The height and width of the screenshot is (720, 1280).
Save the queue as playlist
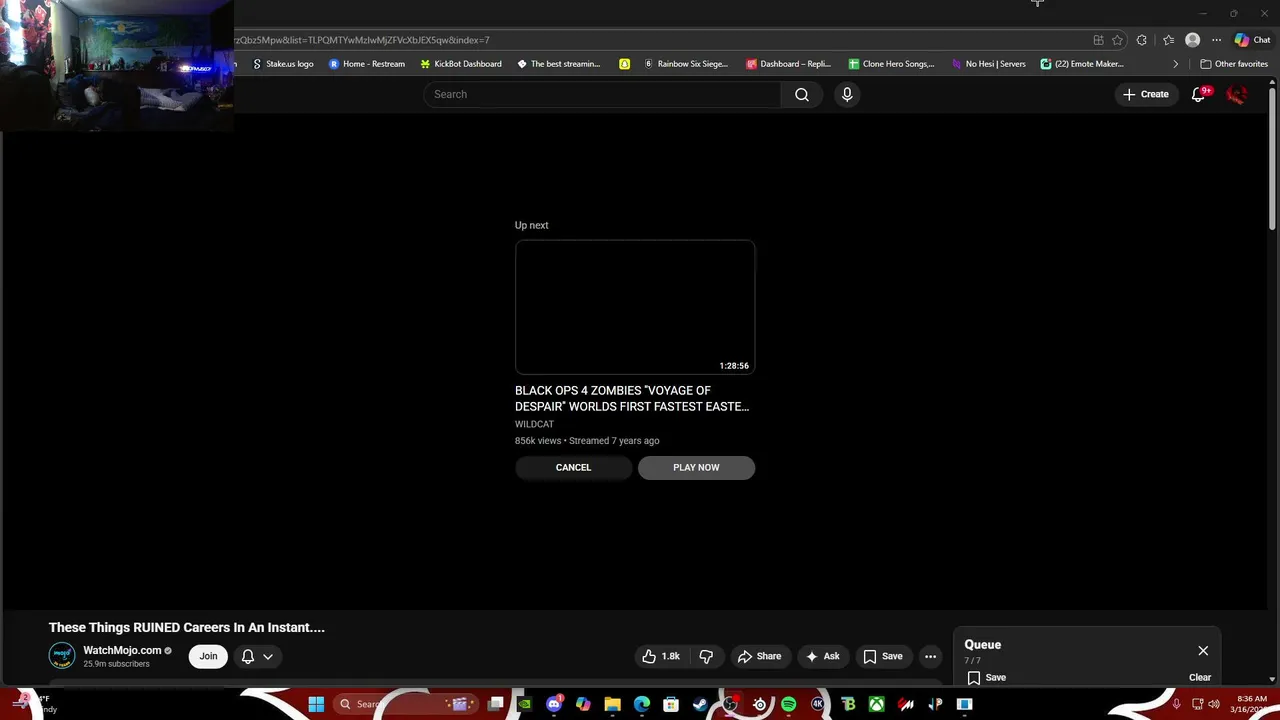[x=986, y=677]
